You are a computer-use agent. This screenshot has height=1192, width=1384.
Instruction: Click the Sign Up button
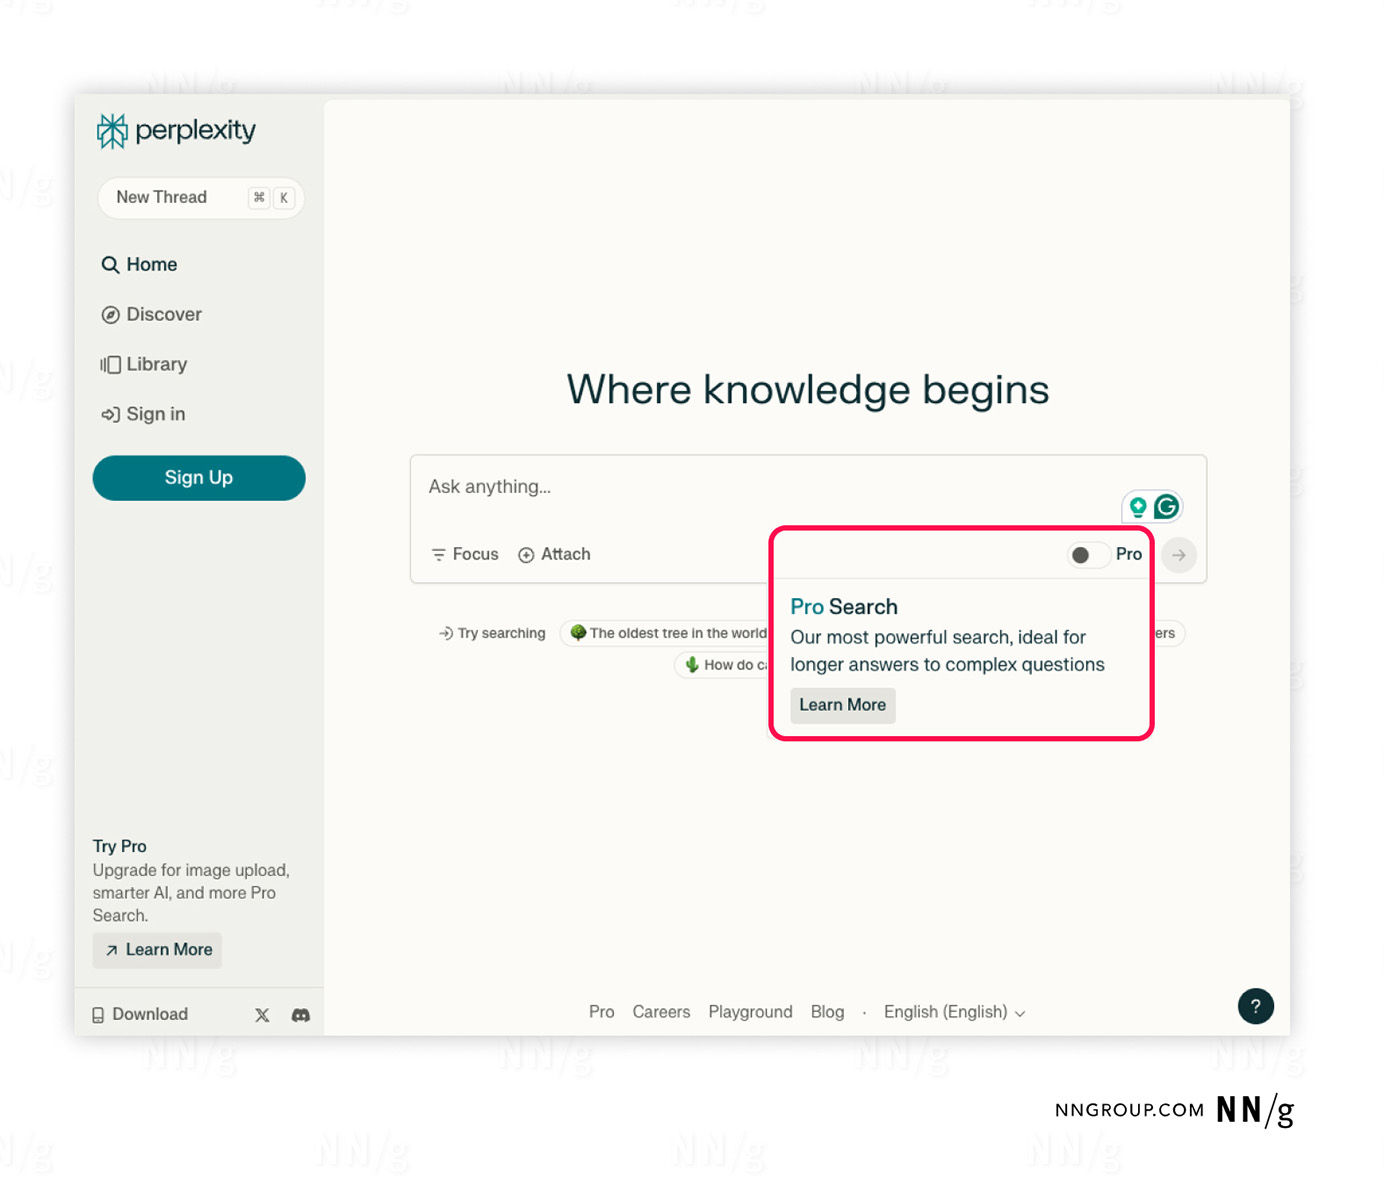pos(198,477)
